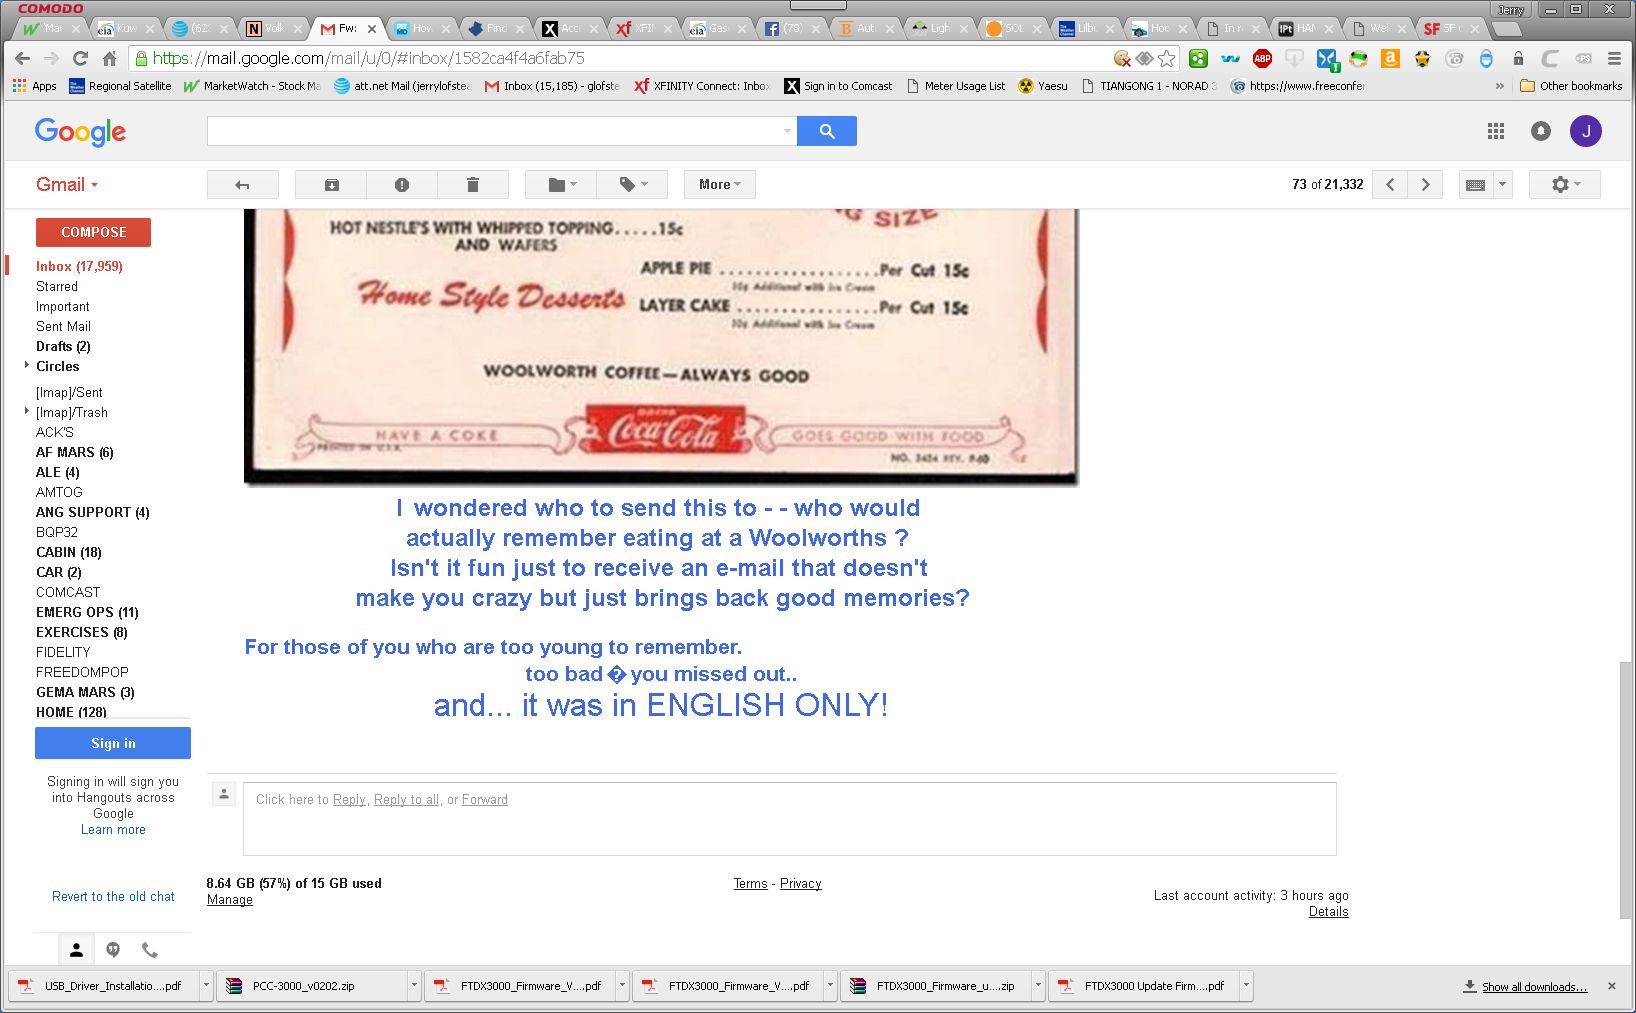Open the input tools selection arrow

tap(1502, 185)
